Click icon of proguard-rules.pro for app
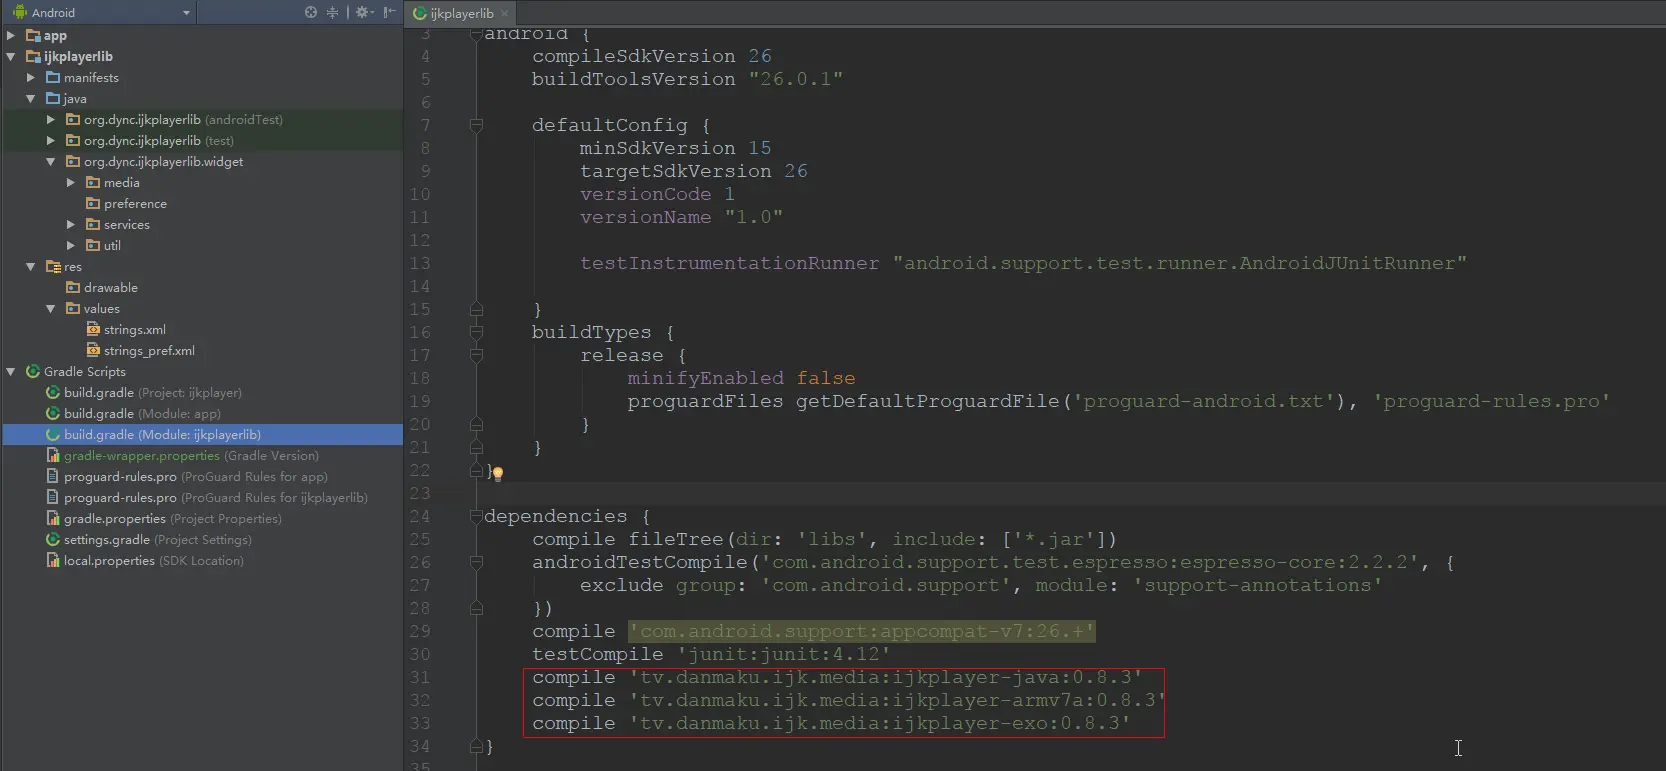 coord(53,476)
